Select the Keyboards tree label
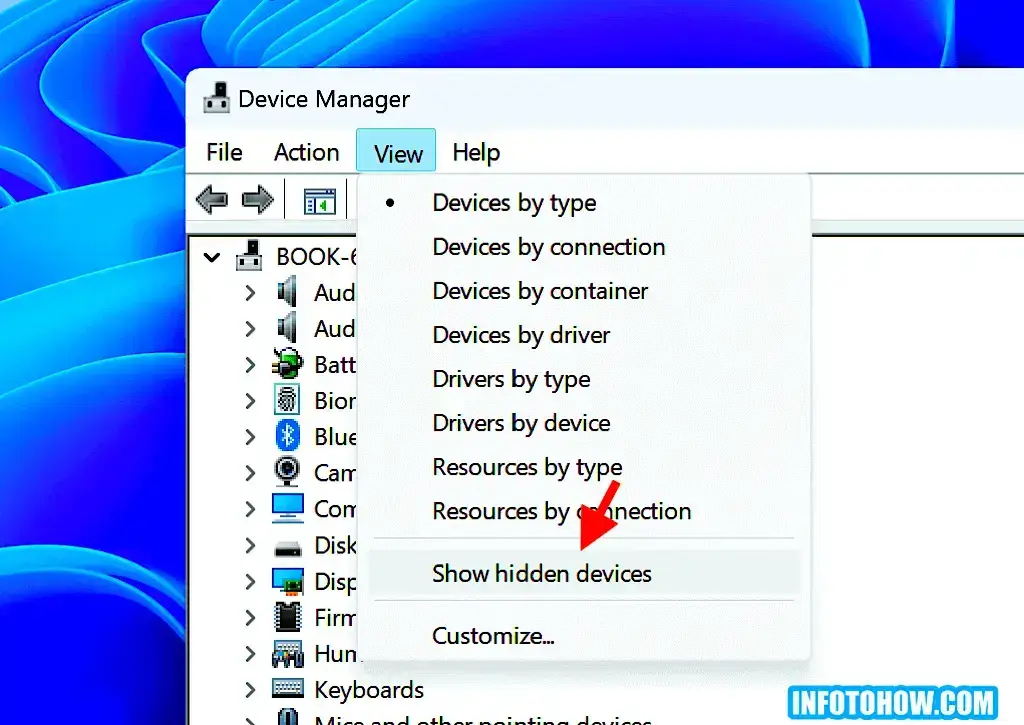 pos(369,690)
